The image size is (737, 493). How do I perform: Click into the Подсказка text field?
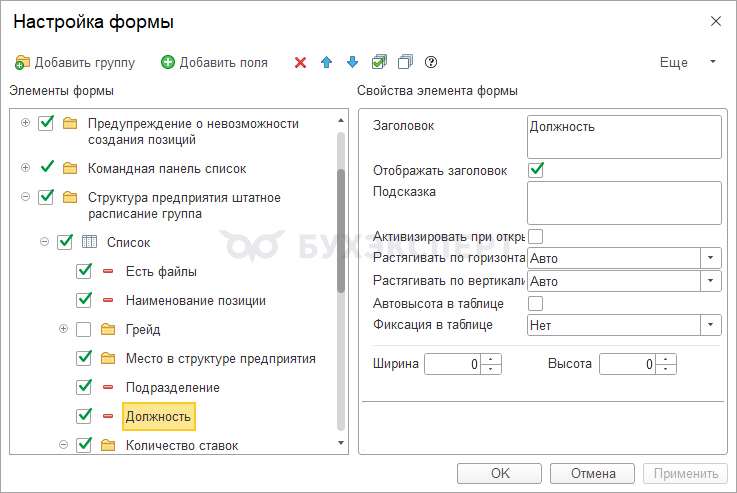624,203
